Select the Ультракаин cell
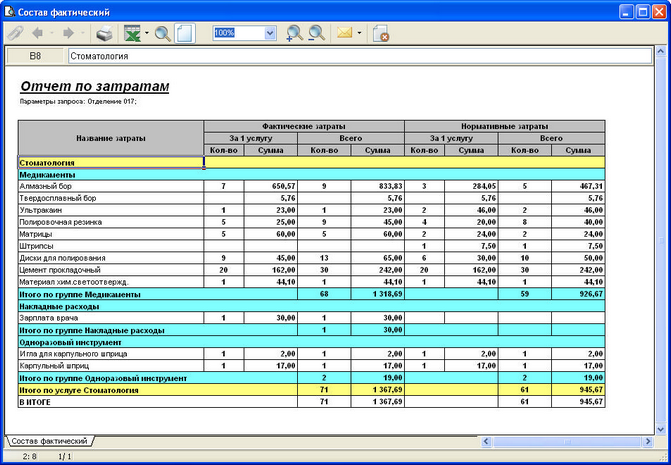 pos(110,210)
